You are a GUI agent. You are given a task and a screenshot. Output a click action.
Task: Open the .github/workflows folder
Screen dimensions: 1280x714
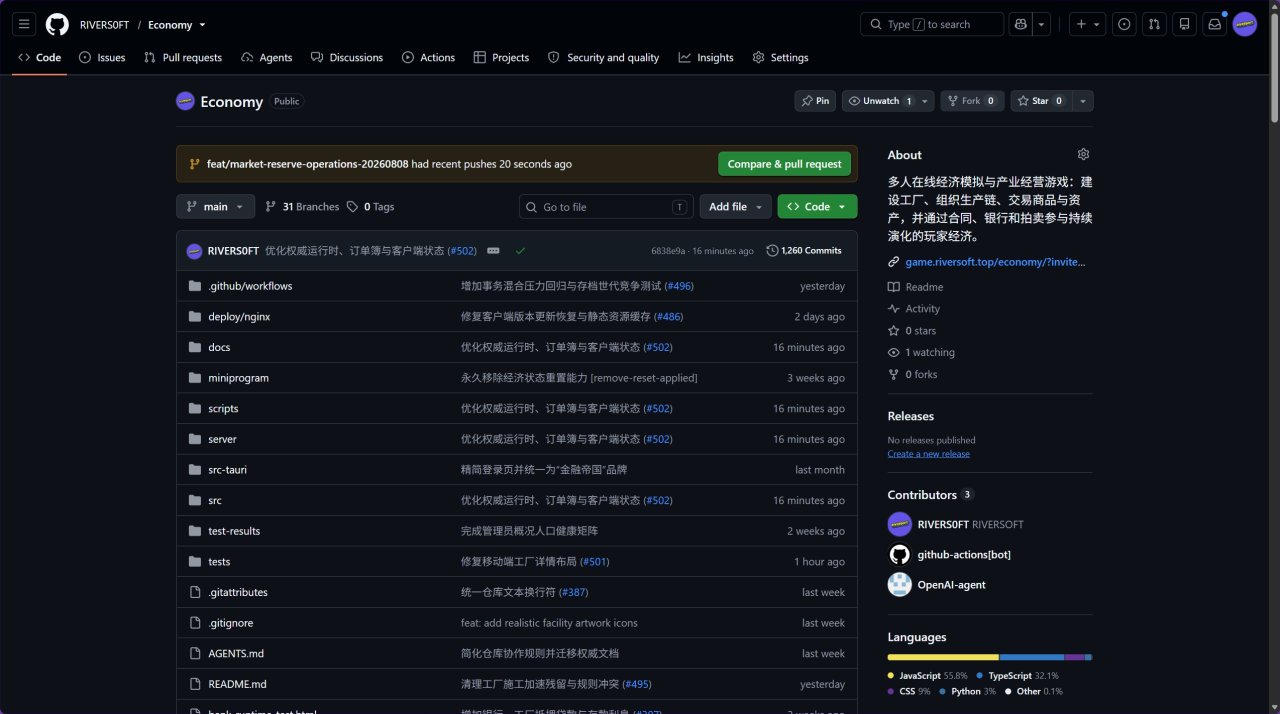click(x=250, y=286)
